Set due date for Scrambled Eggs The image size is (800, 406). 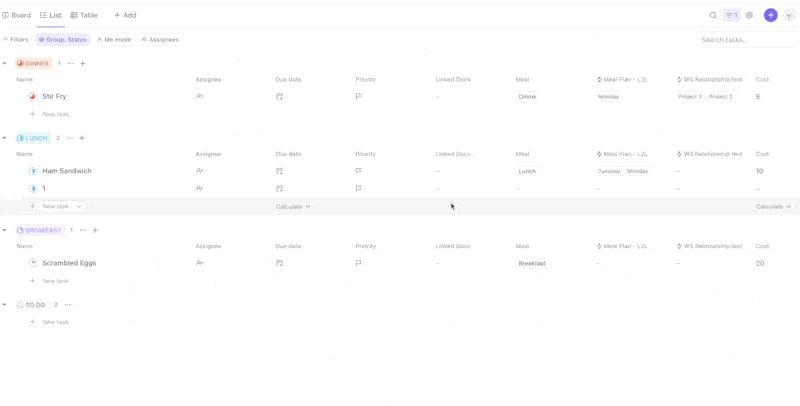point(280,263)
